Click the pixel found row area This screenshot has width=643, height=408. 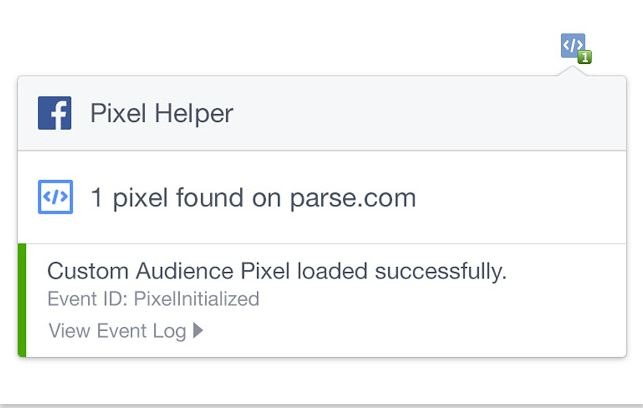322,197
